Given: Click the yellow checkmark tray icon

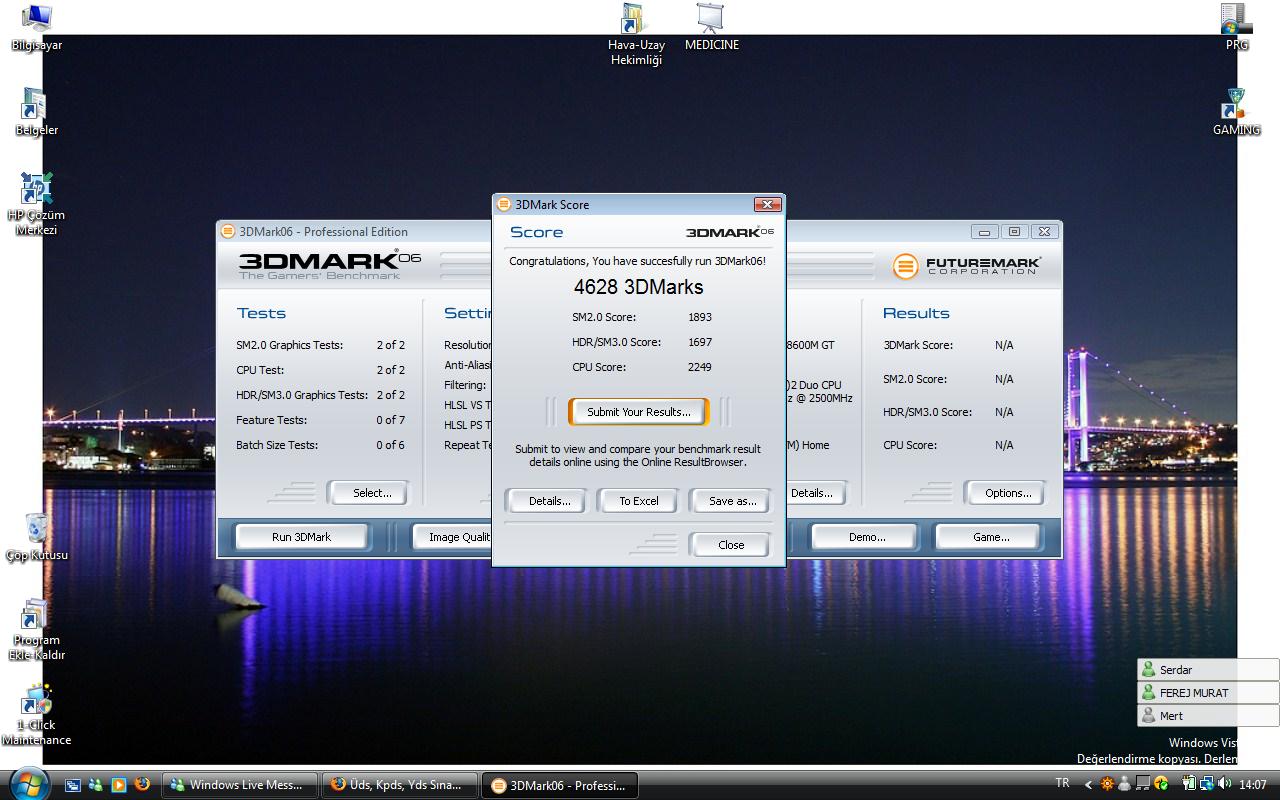Looking at the screenshot, I should 1161,784.
